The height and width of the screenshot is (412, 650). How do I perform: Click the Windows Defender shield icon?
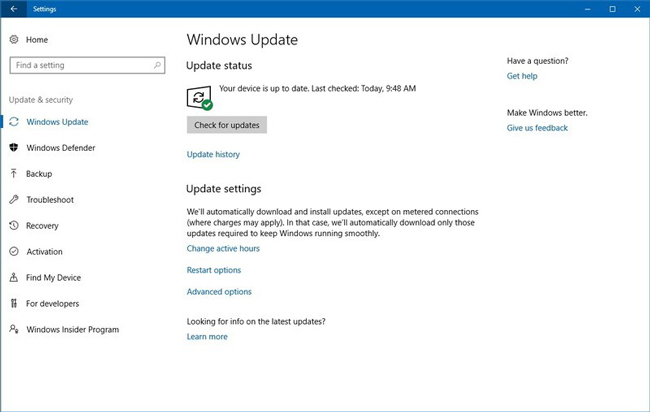[14, 147]
